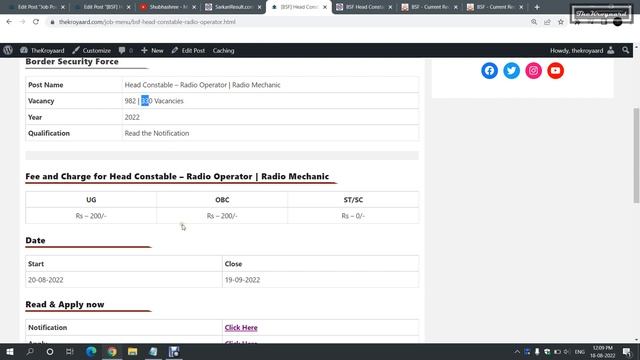Click Edit Post in the admin bar

188,50
